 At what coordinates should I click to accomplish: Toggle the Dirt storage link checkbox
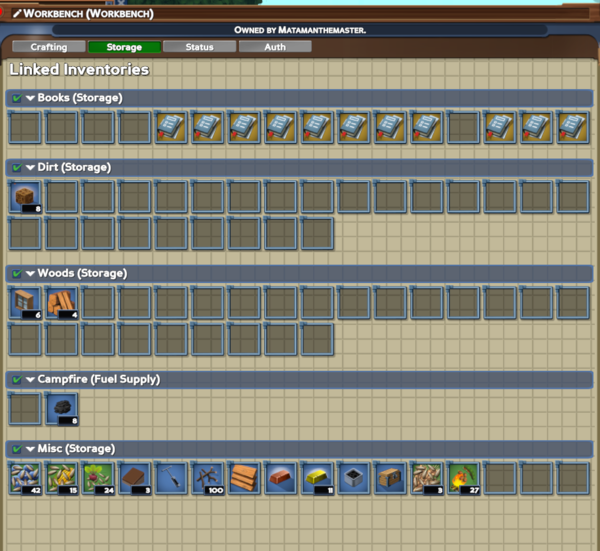(17, 168)
